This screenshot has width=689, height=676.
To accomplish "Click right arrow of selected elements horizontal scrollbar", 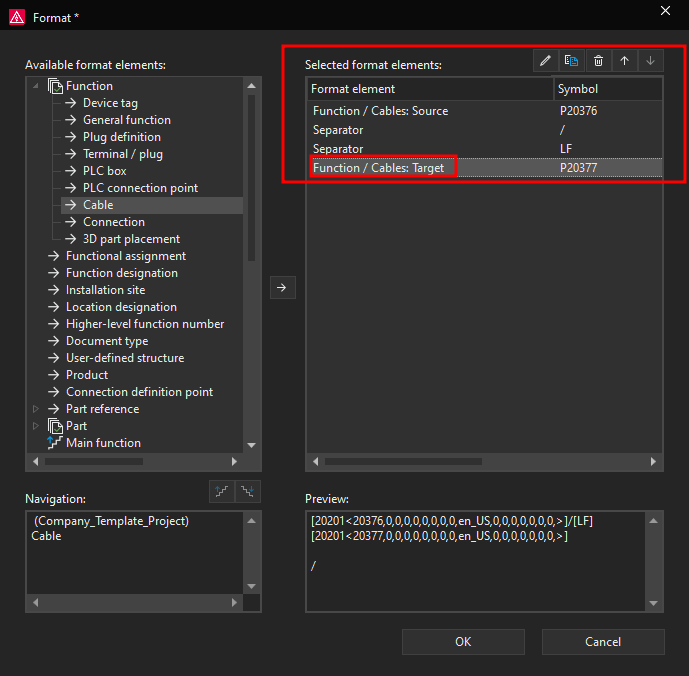I will point(653,462).
